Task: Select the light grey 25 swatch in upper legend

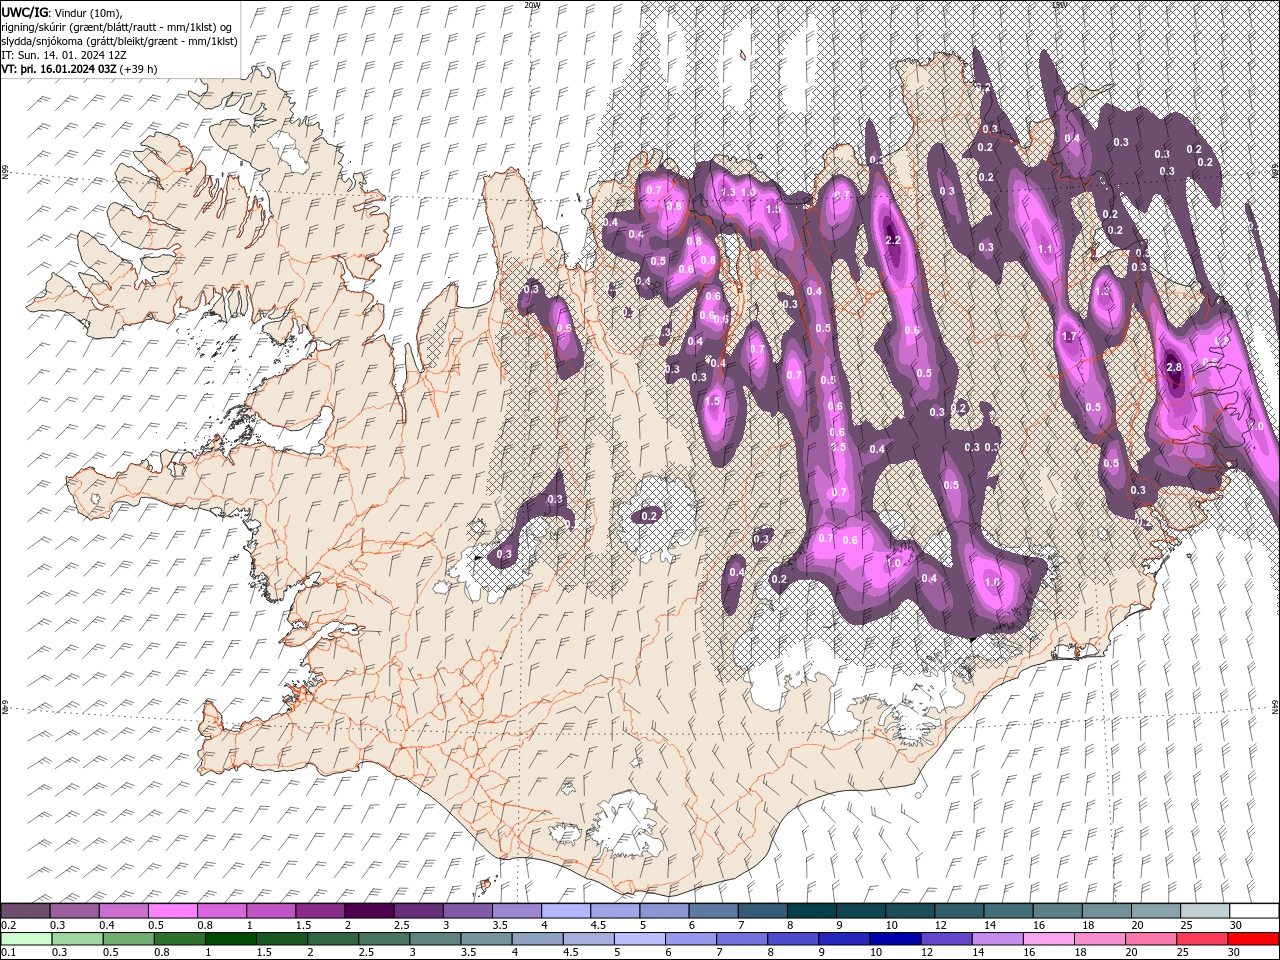Action: click(x=1205, y=911)
